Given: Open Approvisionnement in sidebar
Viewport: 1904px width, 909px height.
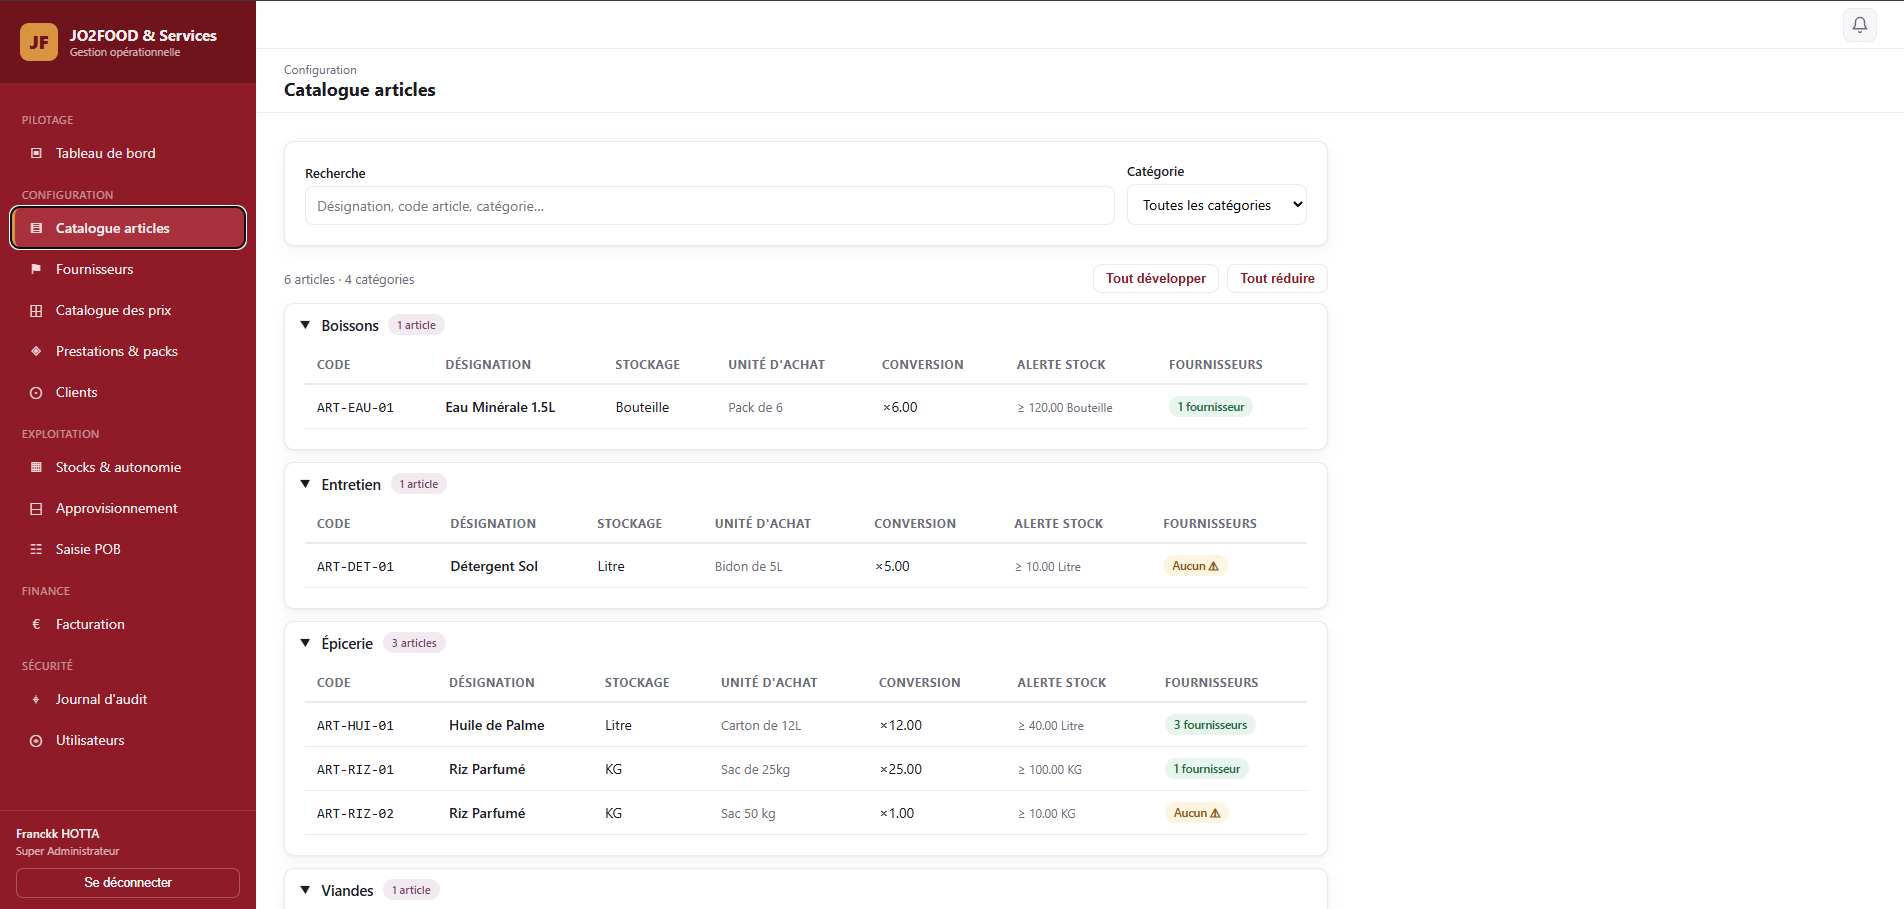Looking at the screenshot, I should tap(128, 508).
